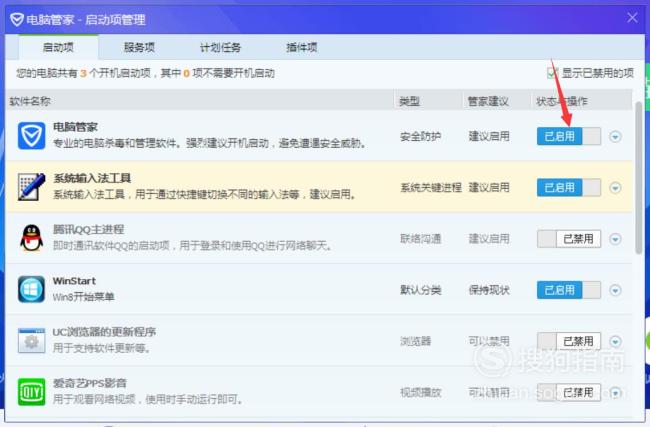Image resolution: width=650 pixels, height=427 pixels.
Task: Open dropdown arrow for 爱奇艺PPS影音 row
Action: pos(615,392)
